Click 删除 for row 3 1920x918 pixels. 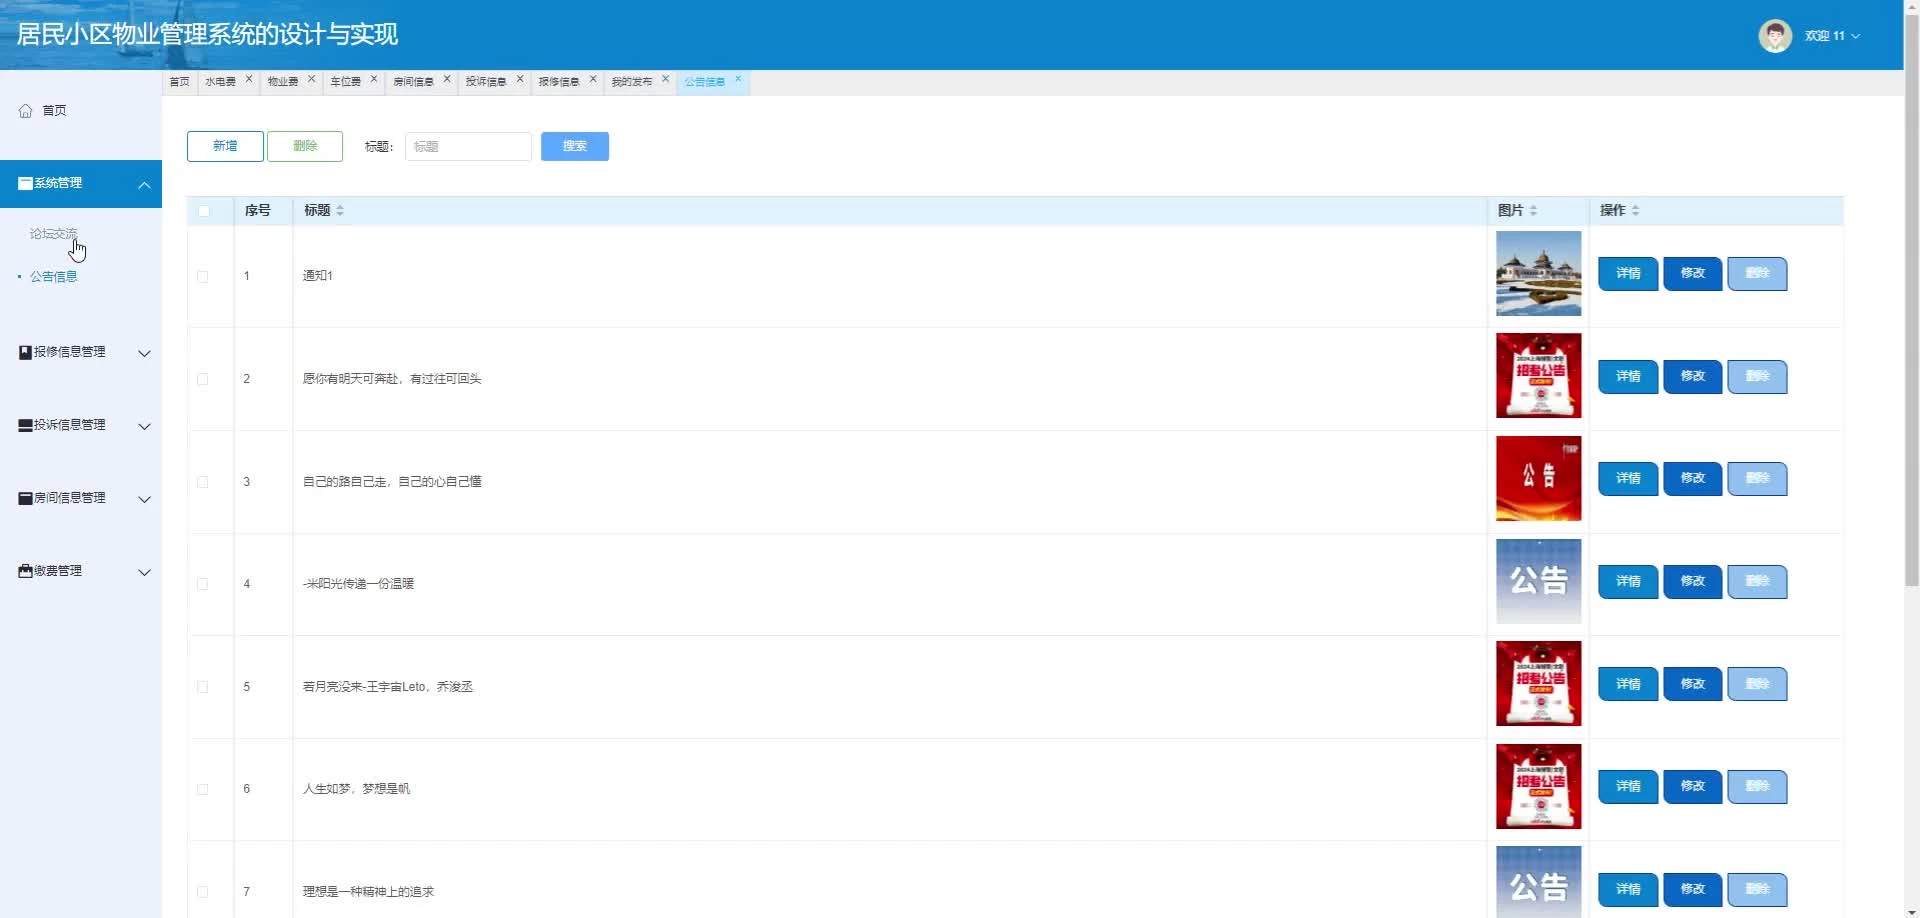pyautogui.click(x=1757, y=478)
